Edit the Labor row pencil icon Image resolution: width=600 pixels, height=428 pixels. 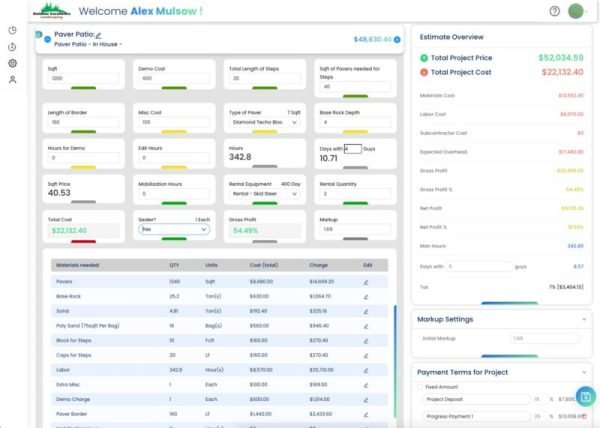click(x=366, y=370)
